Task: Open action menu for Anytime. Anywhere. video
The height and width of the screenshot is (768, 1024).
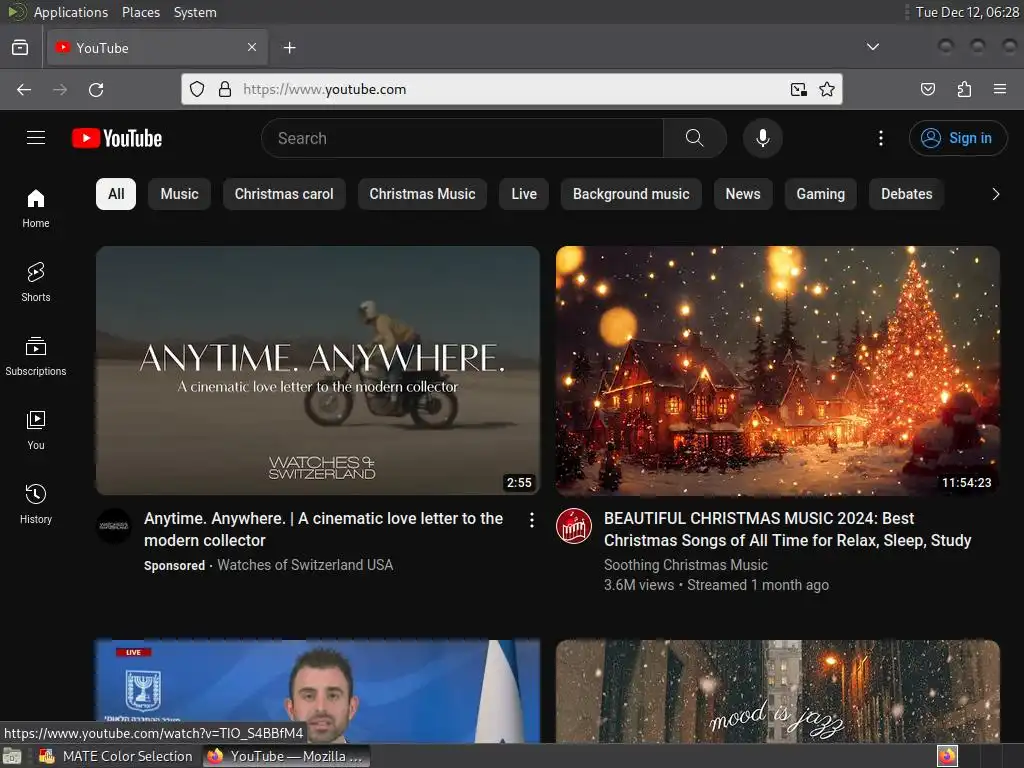Action: click(532, 519)
